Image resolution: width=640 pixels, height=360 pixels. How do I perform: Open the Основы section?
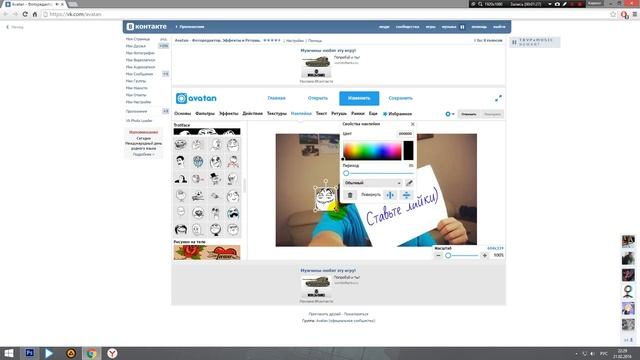[x=182, y=113]
